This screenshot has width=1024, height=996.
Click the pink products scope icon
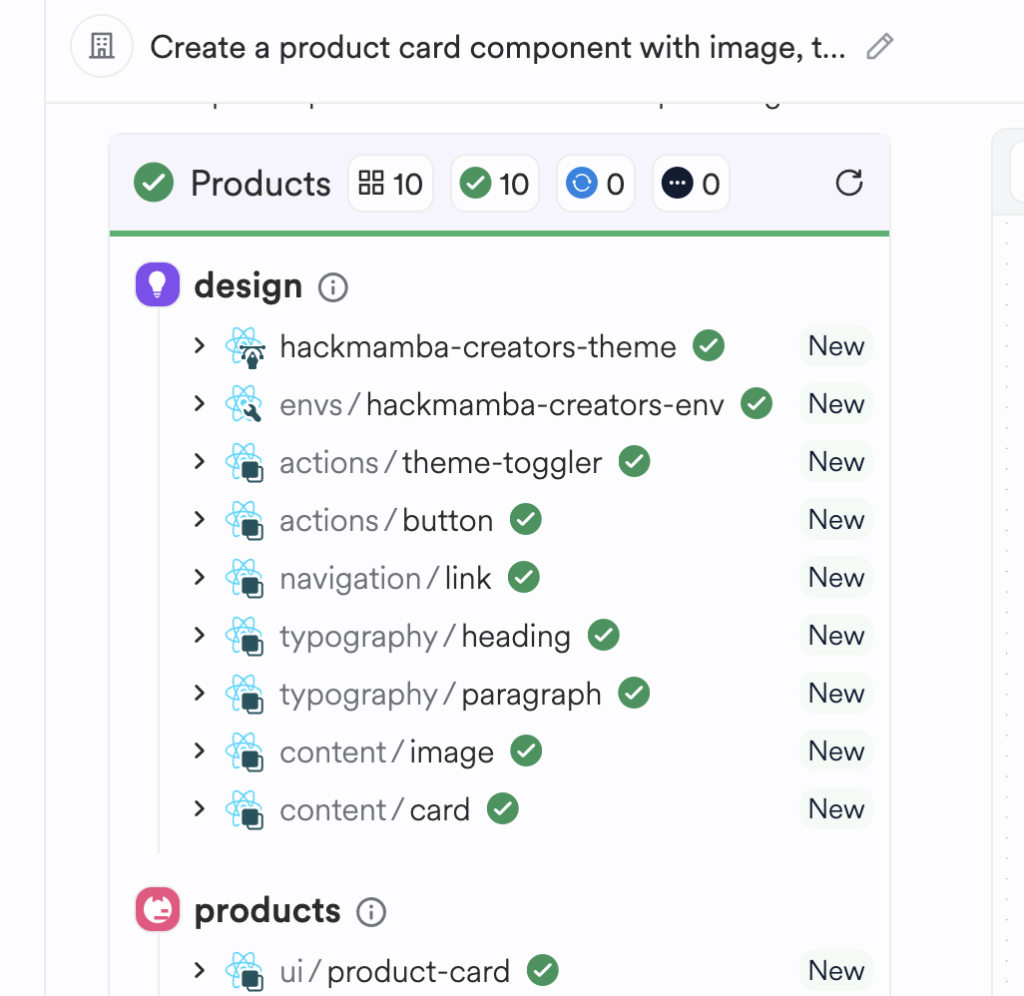(x=157, y=910)
